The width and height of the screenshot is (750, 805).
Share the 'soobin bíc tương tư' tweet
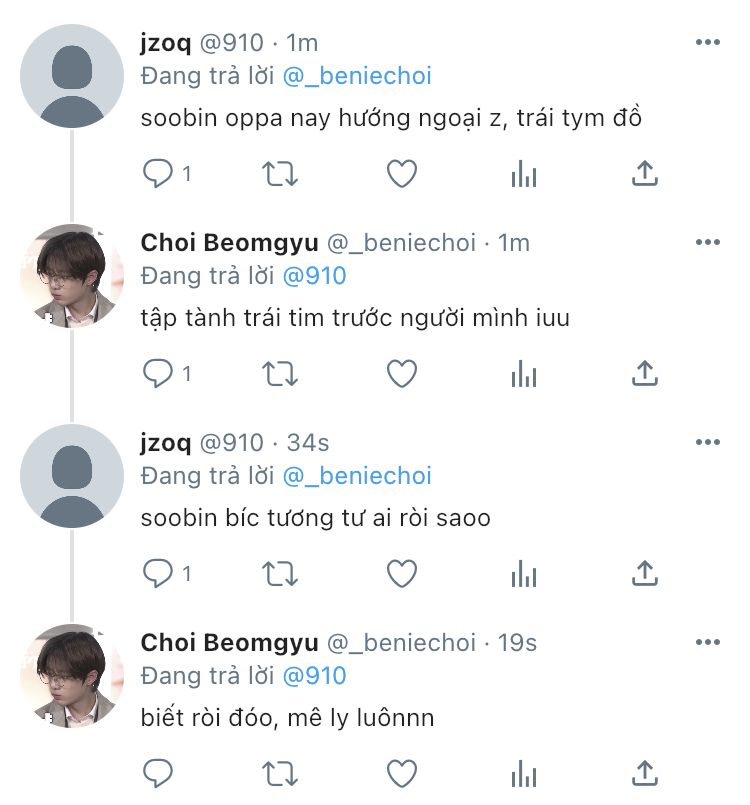[645, 573]
